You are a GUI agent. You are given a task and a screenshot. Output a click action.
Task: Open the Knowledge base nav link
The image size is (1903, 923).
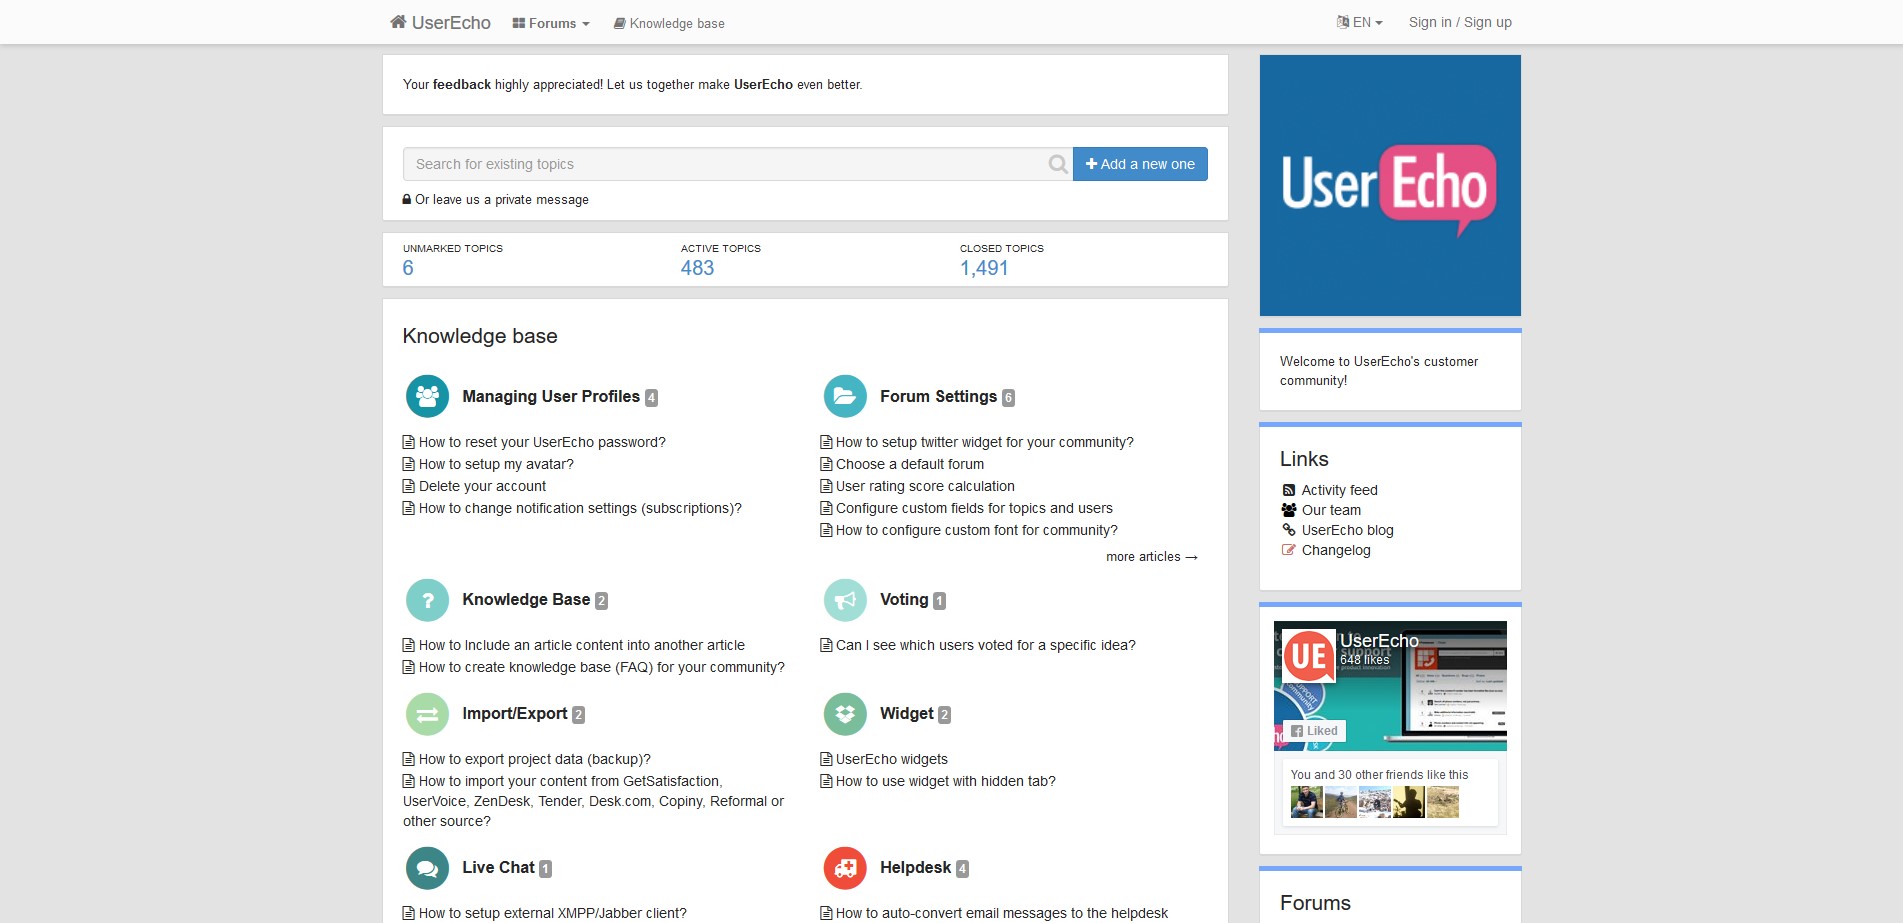pos(669,23)
